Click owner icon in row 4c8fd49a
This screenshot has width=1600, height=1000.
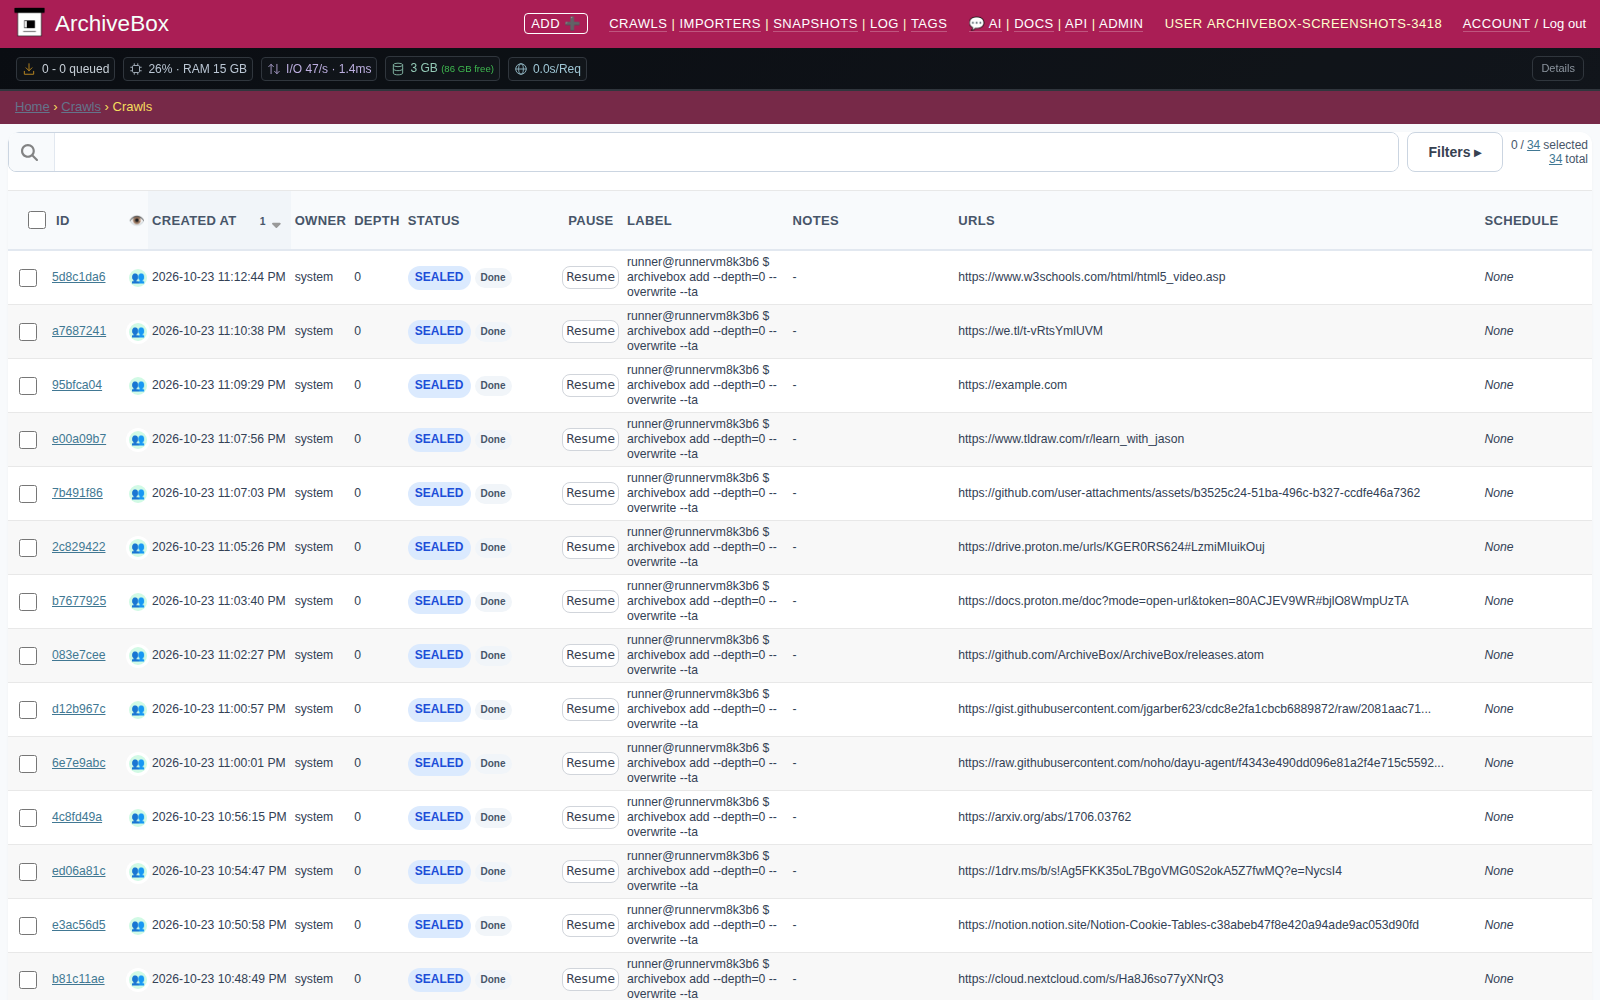138,818
